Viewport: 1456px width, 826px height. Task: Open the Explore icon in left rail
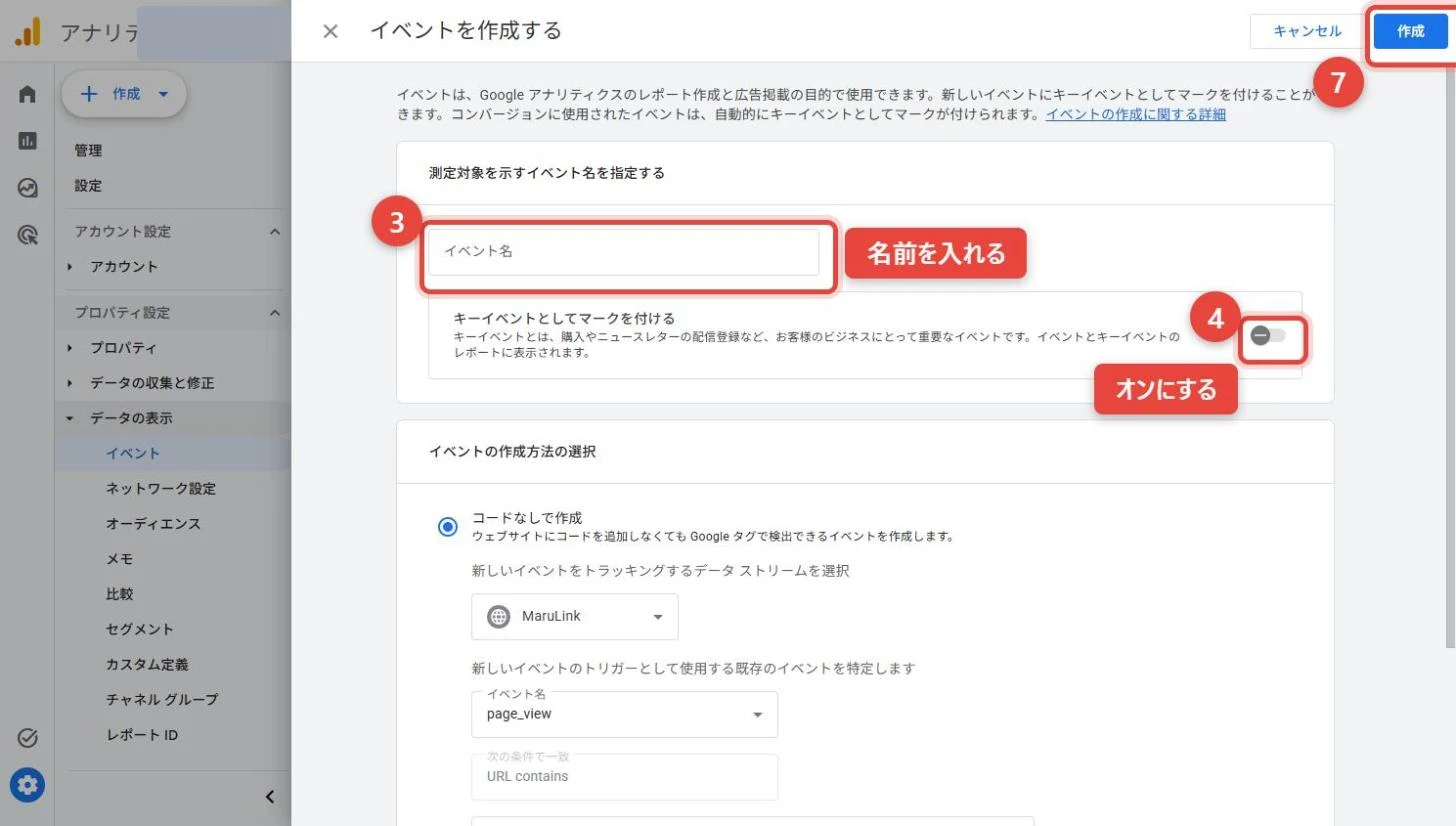point(27,187)
